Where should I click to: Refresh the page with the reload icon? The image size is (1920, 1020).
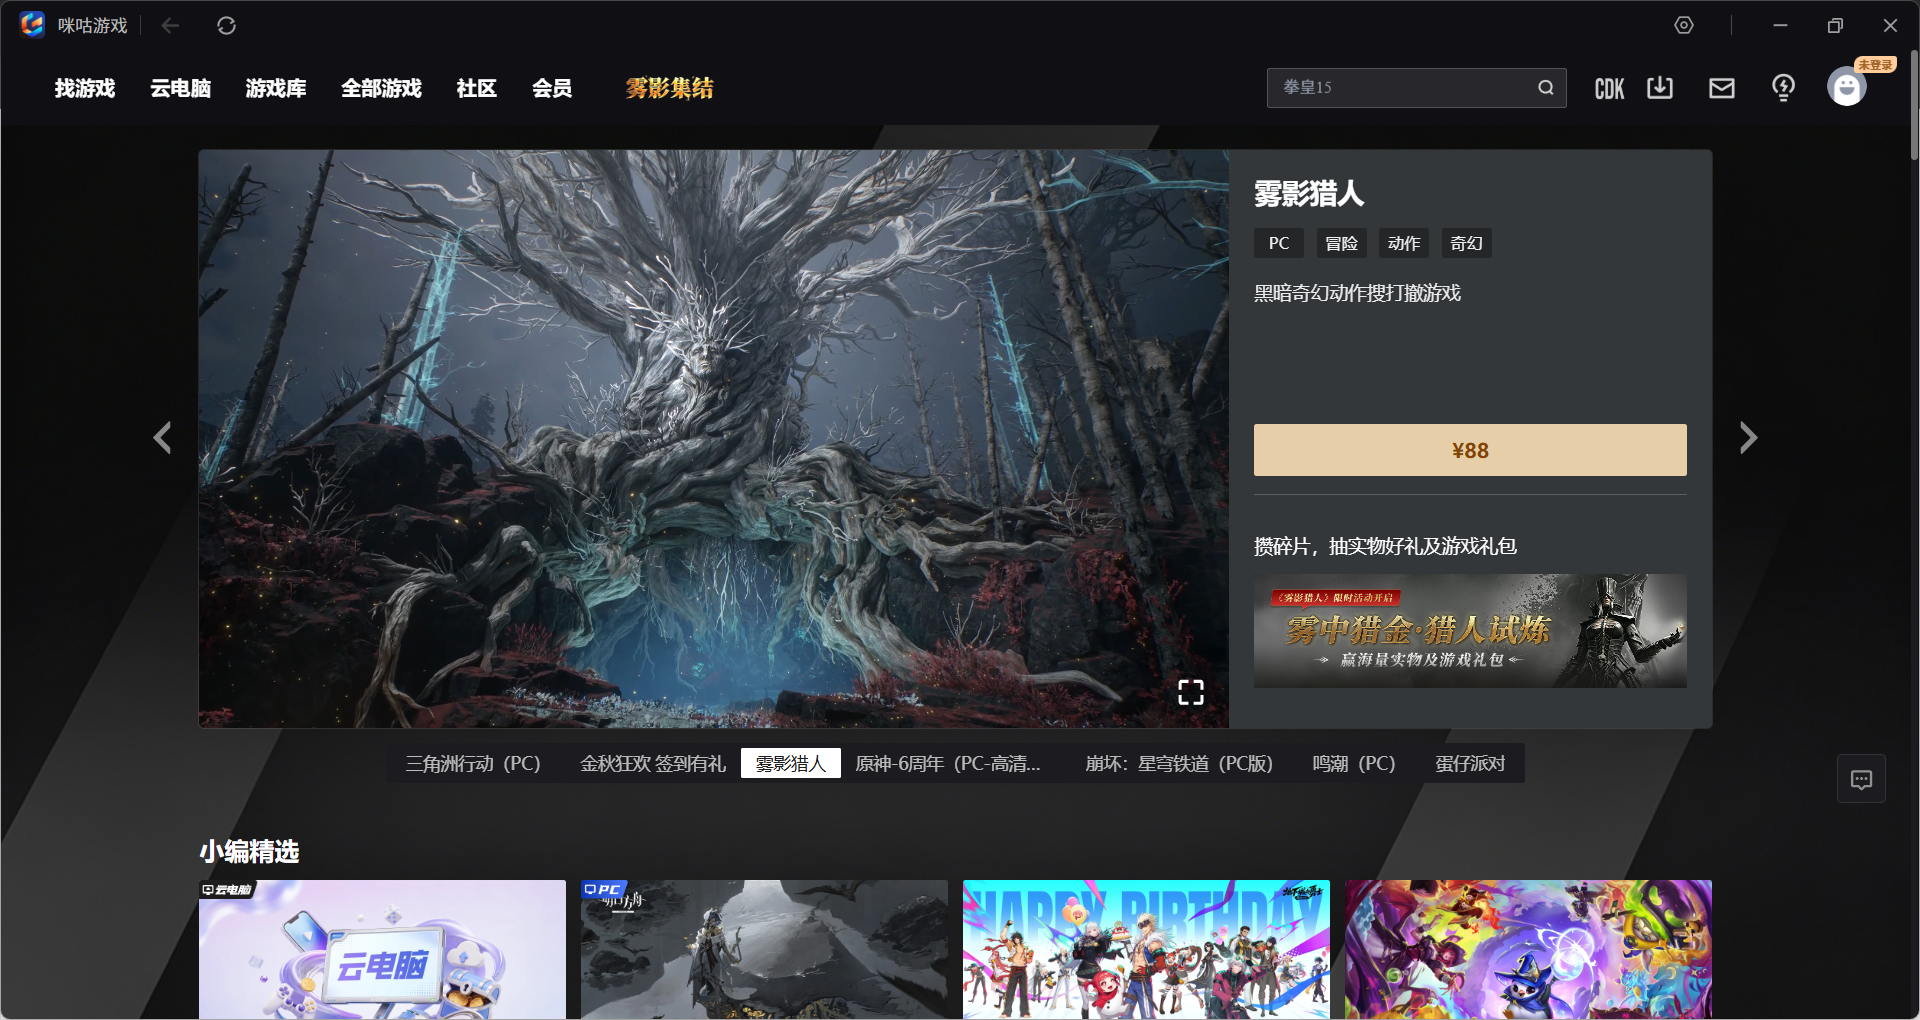(x=227, y=26)
